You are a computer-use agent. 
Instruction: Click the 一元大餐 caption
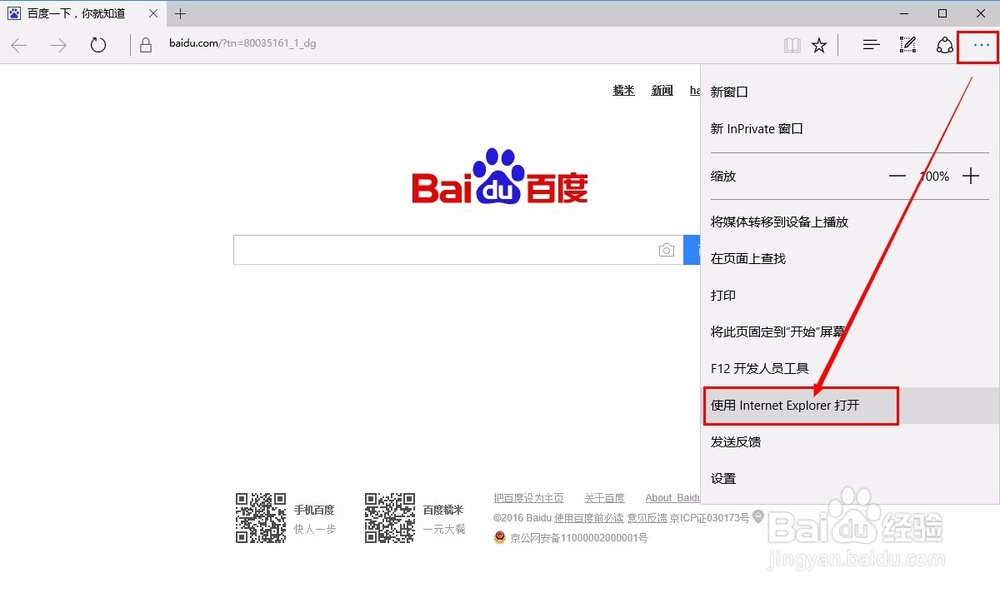[444, 529]
